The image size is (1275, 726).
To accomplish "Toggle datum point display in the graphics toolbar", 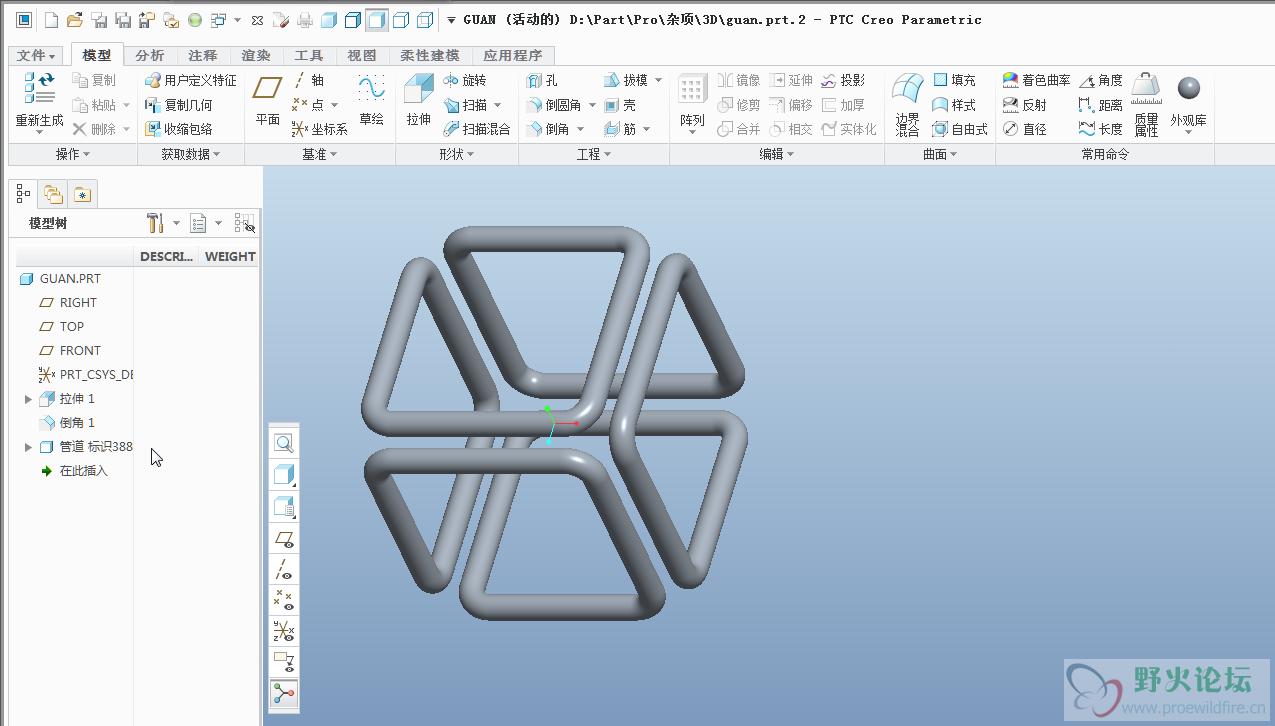I will click(x=284, y=600).
